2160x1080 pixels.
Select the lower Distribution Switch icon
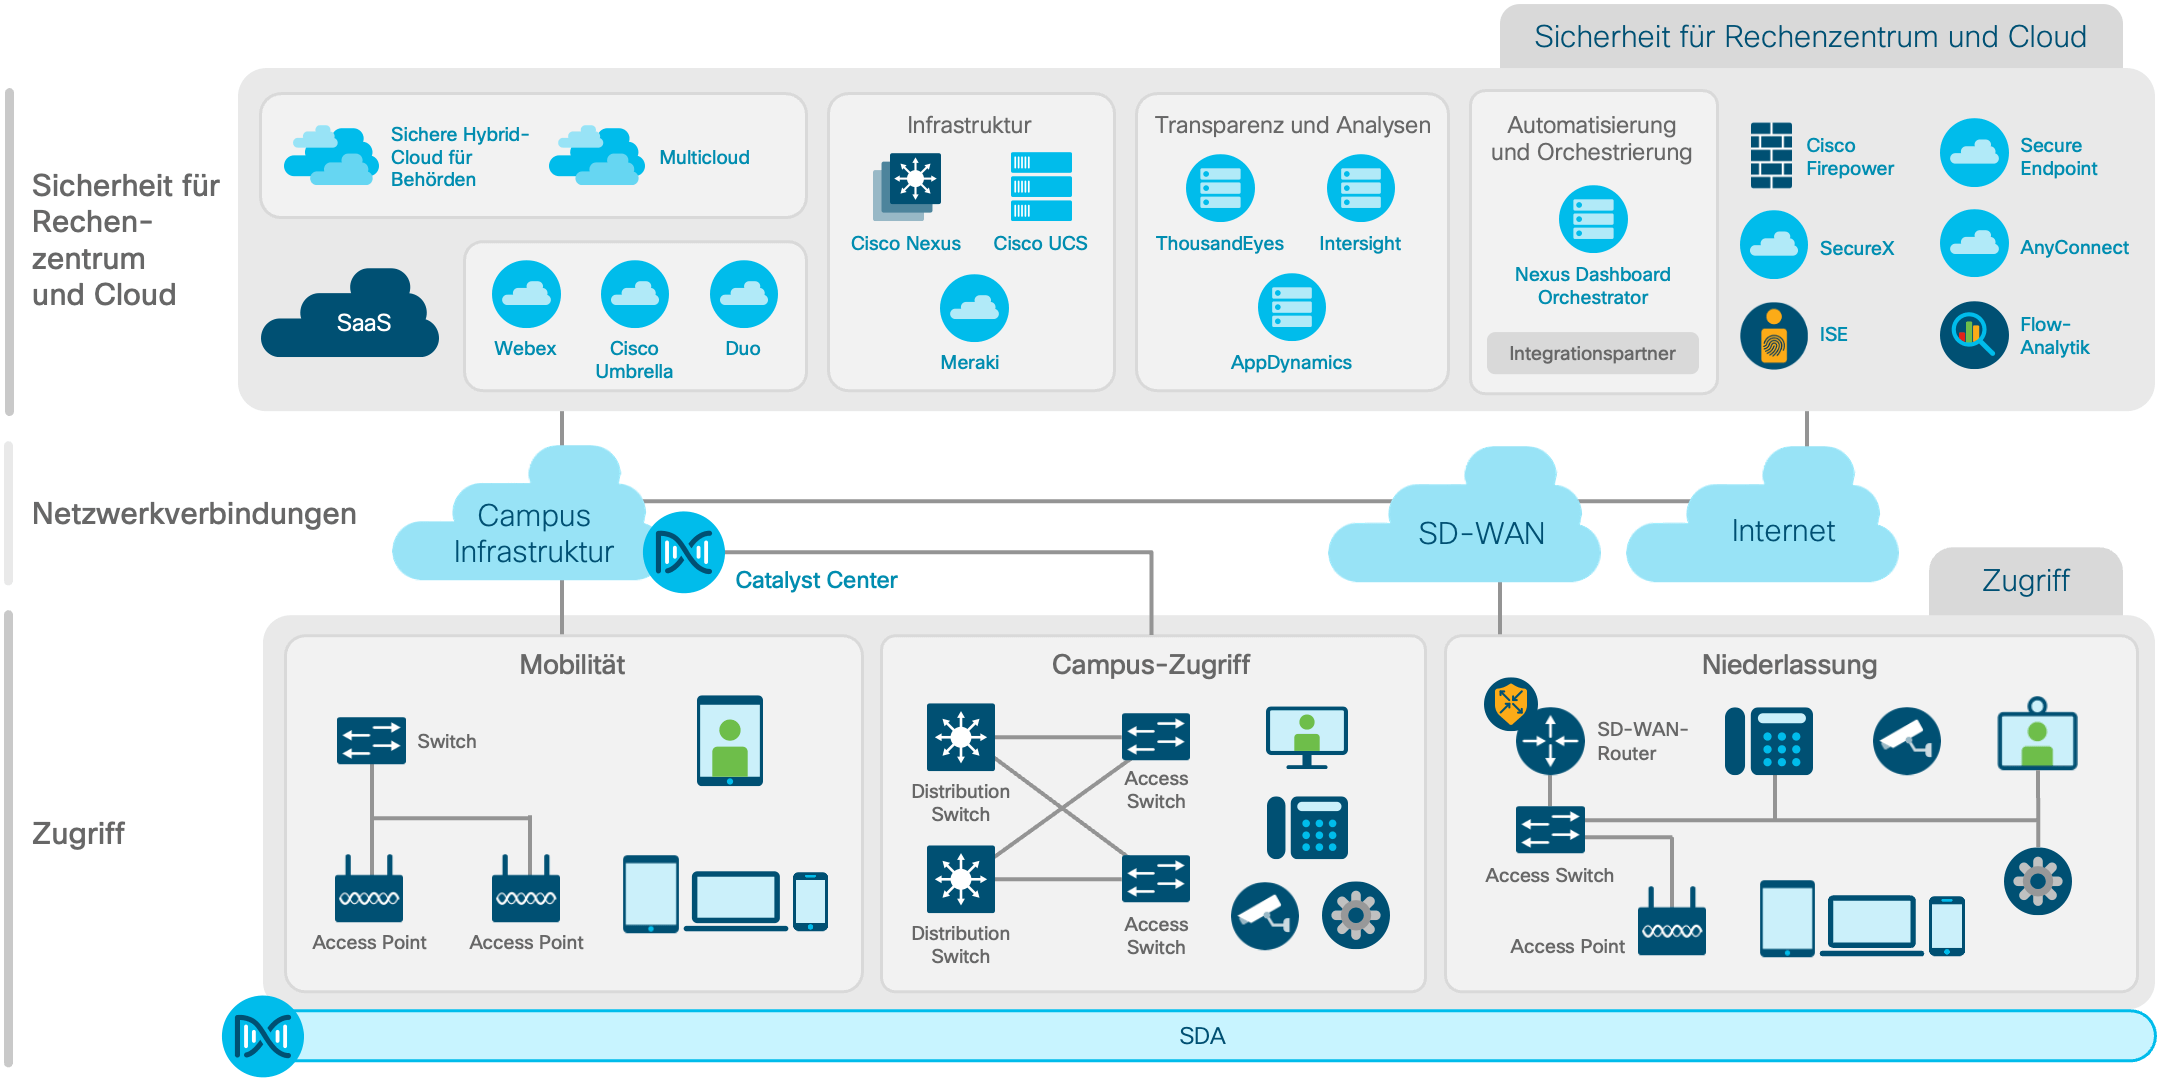coord(961,879)
